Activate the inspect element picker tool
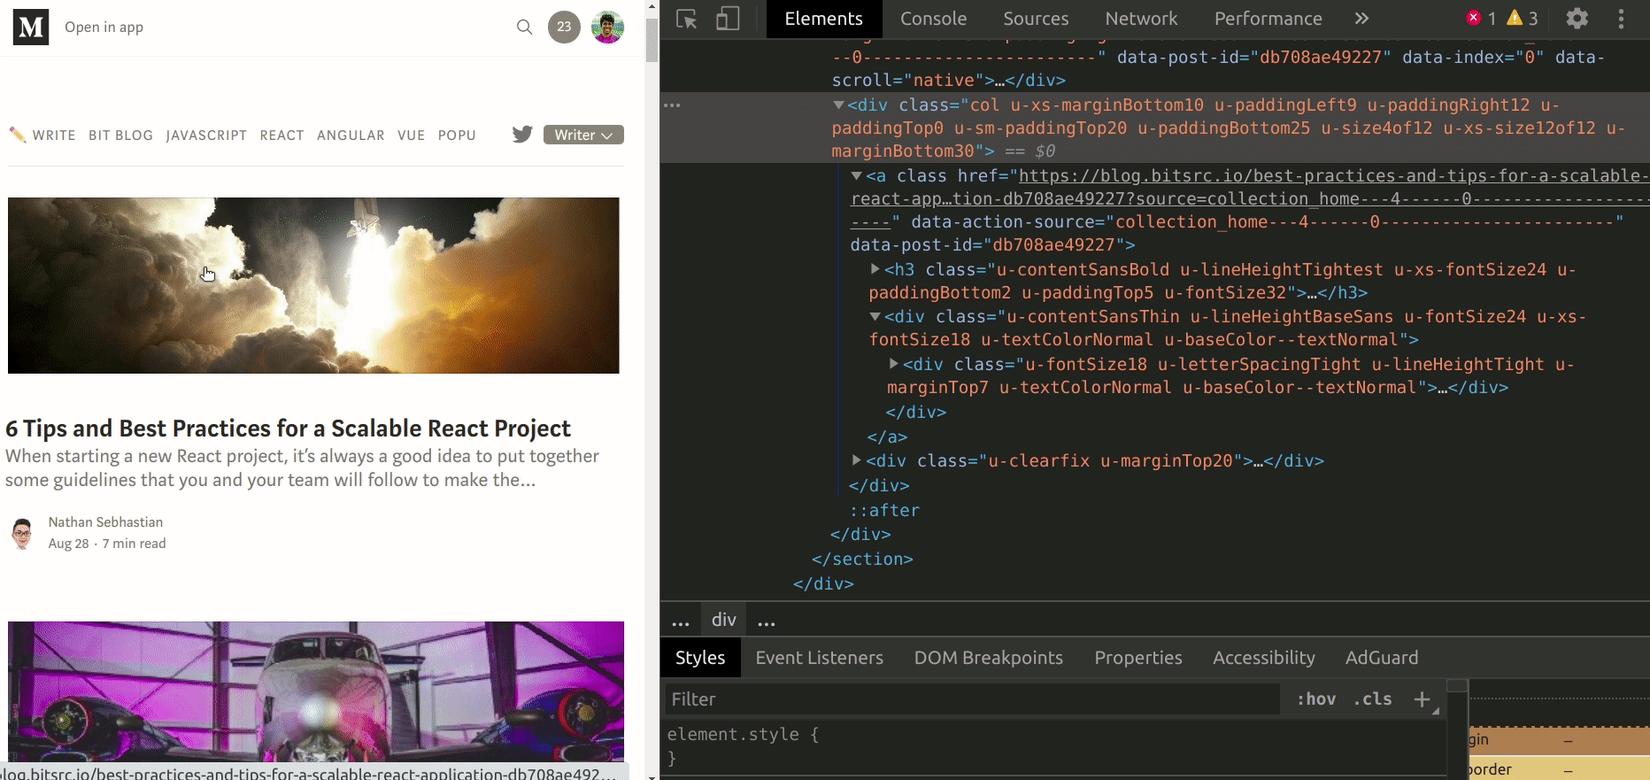Image resolution: width=1650 pixels, height=780 pixels. click(686, 19)
